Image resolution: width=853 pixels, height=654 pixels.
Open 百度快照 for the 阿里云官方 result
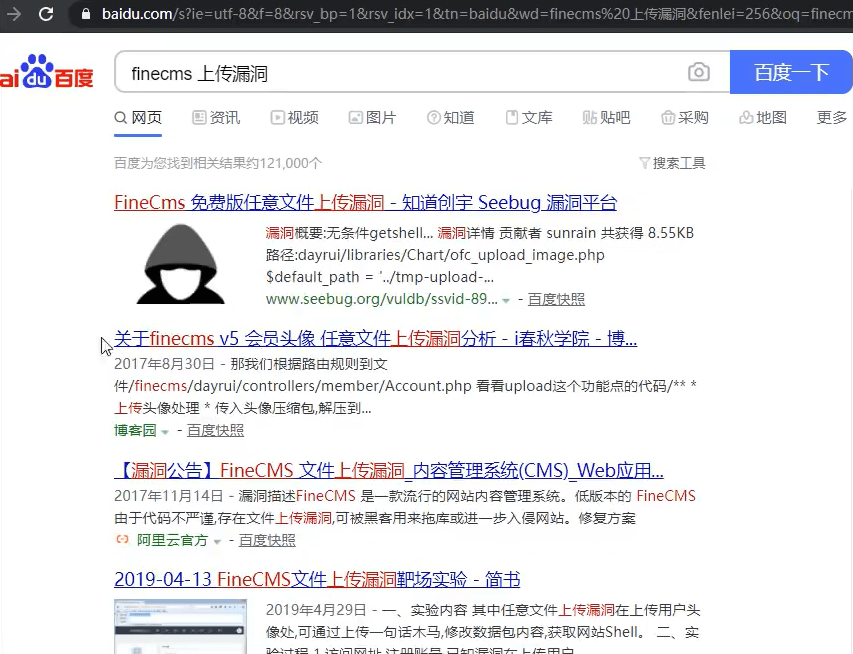pyautogui.click(x=267, y=540)
